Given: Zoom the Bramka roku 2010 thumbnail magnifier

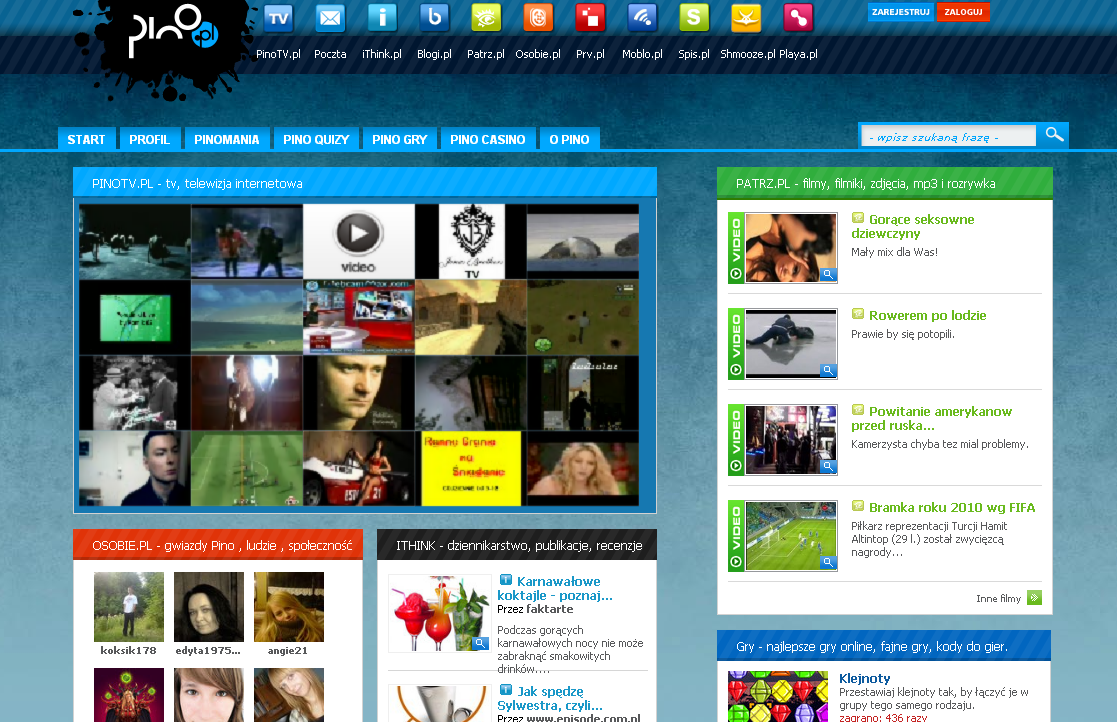Looking at the screenshot, I should pos(828,563).
